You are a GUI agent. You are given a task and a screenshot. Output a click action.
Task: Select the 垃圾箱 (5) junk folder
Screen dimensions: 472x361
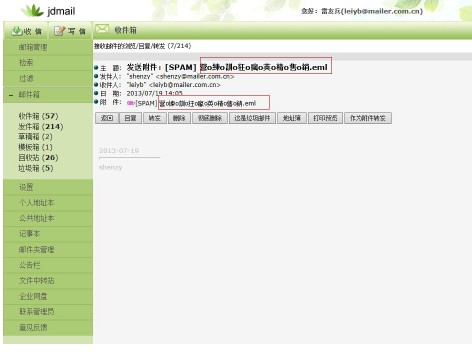coord(36,168)
